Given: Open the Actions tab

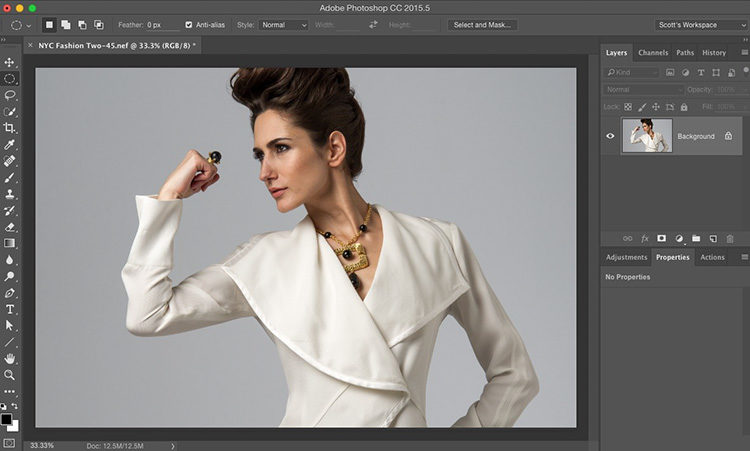Looking at the screenshot, I should pyautogui.click(x=712, y=257).
